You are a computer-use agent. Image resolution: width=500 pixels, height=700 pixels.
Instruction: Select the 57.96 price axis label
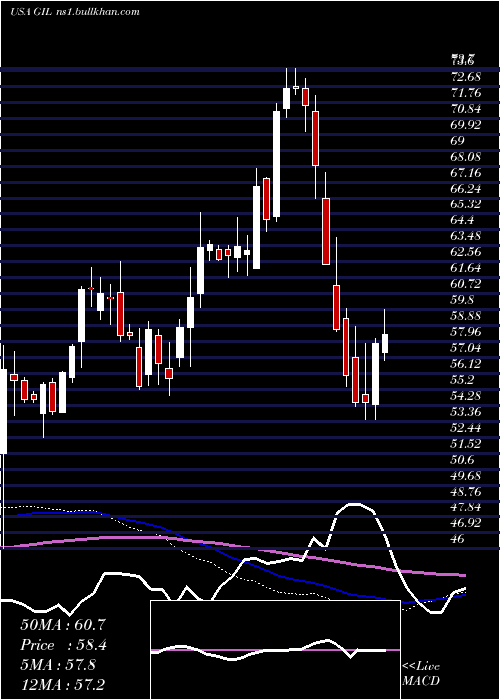pos(466,332)
